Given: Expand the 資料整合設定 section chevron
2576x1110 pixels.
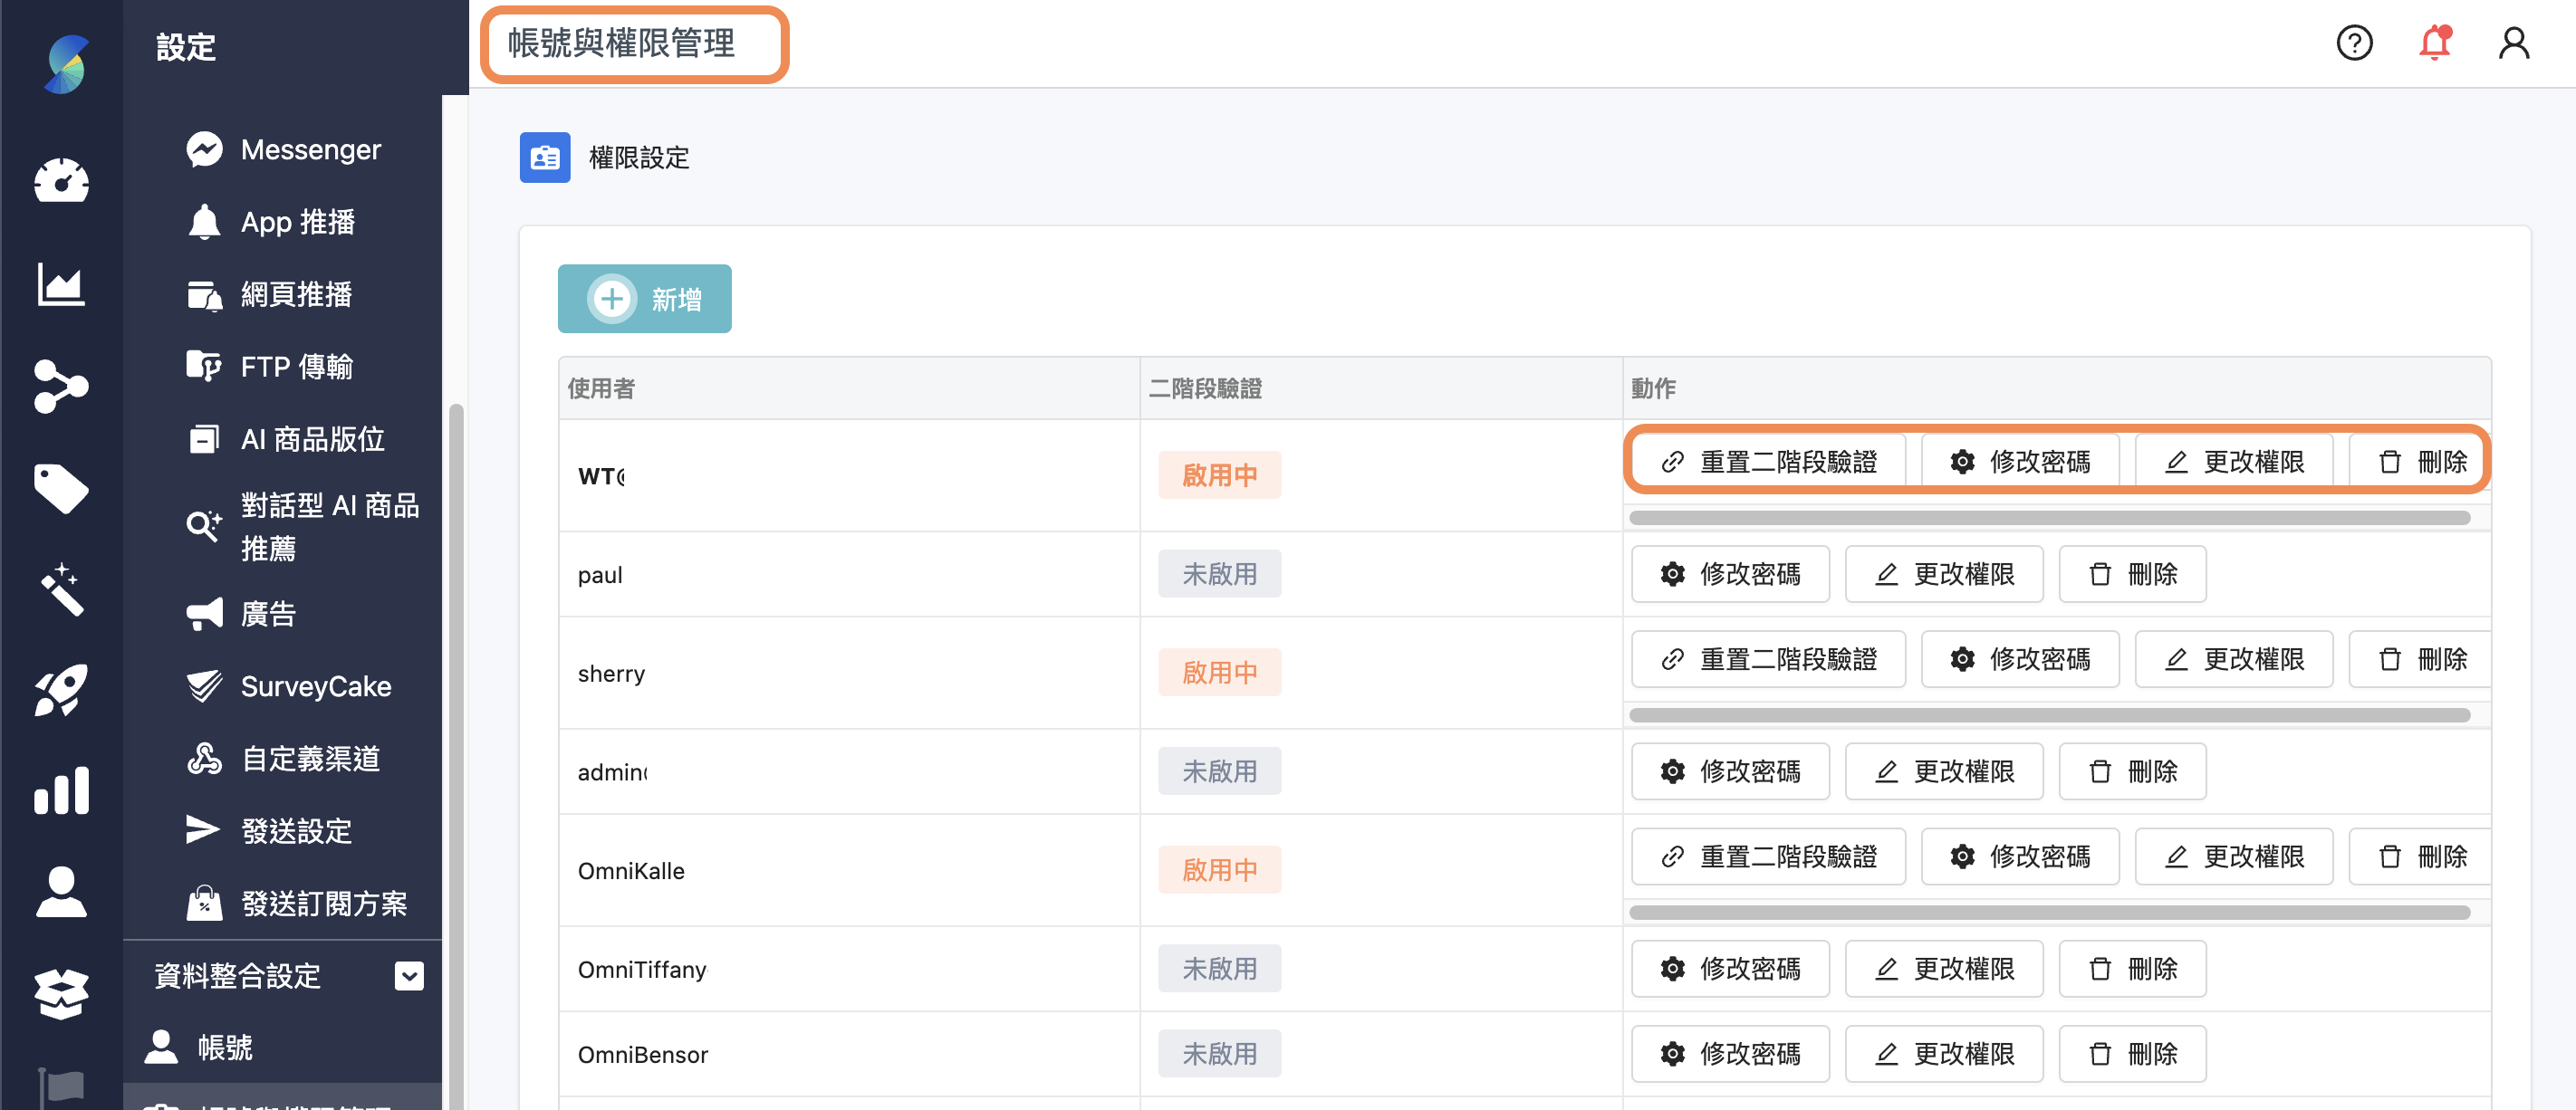Looking at the screenshot, I should click(409, 976).
